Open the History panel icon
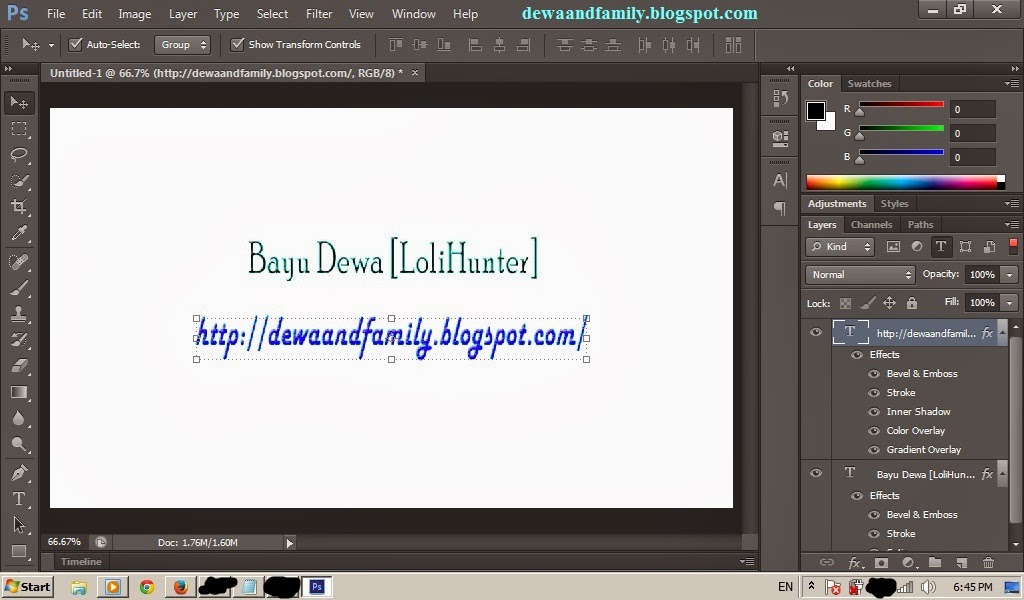1024x600 pixels. pyautogui.click(x=780, y=98)
